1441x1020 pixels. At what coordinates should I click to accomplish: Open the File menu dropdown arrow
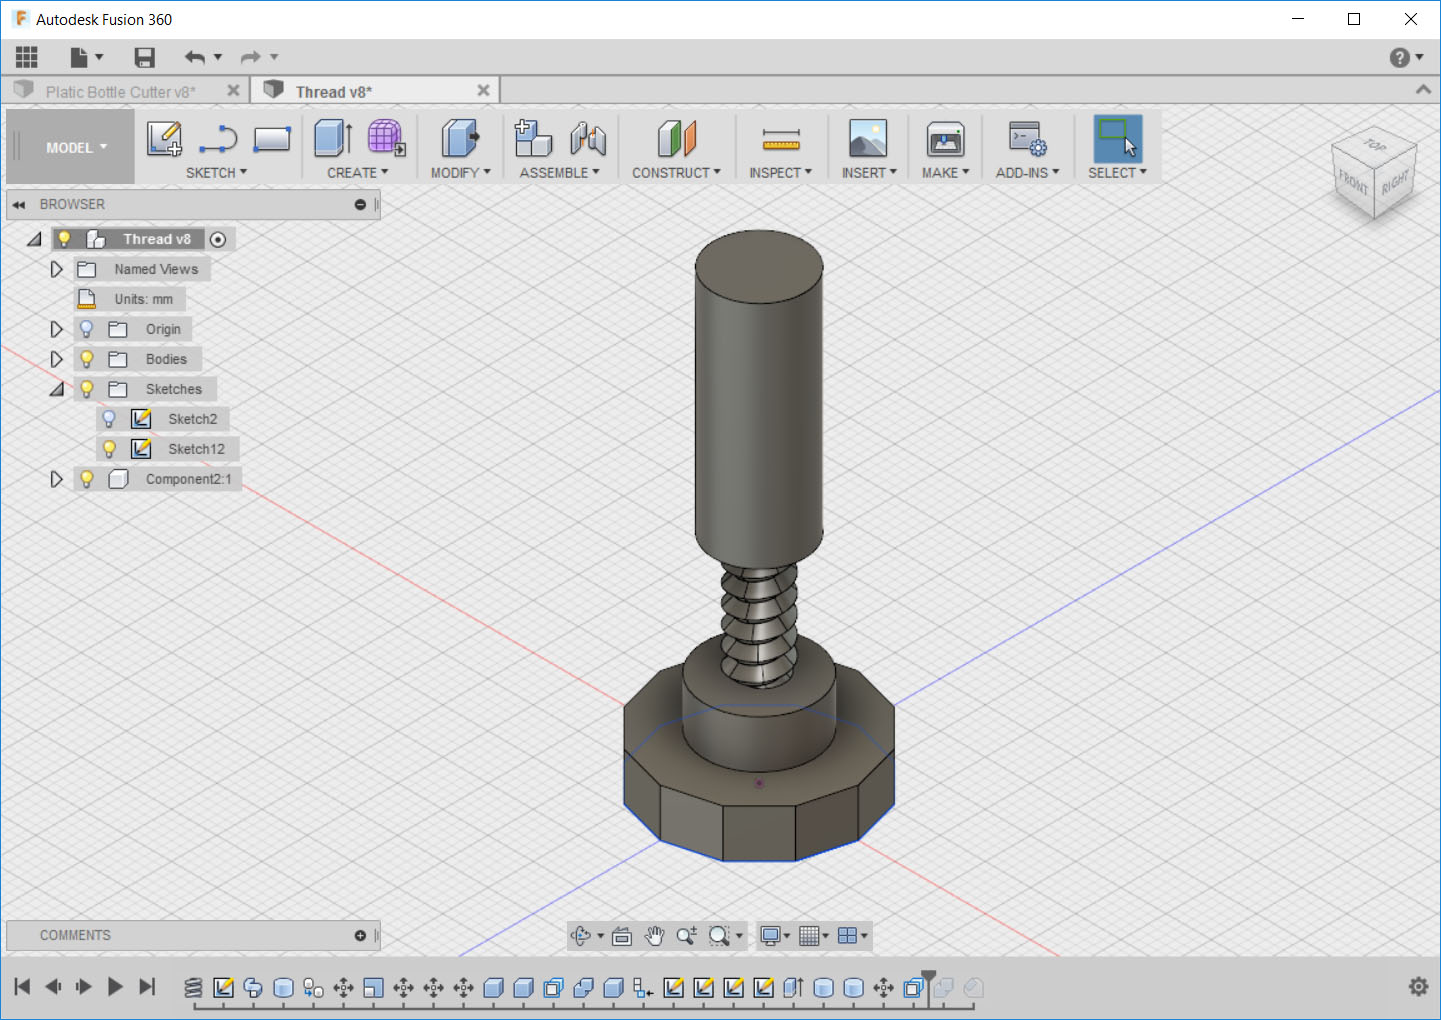click(x=99, y=57)
